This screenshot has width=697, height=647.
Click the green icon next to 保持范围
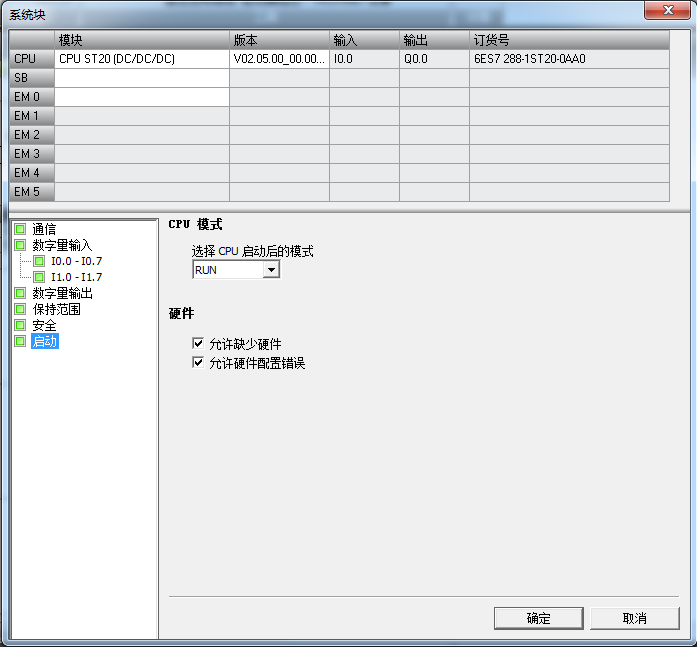[20, 309]
